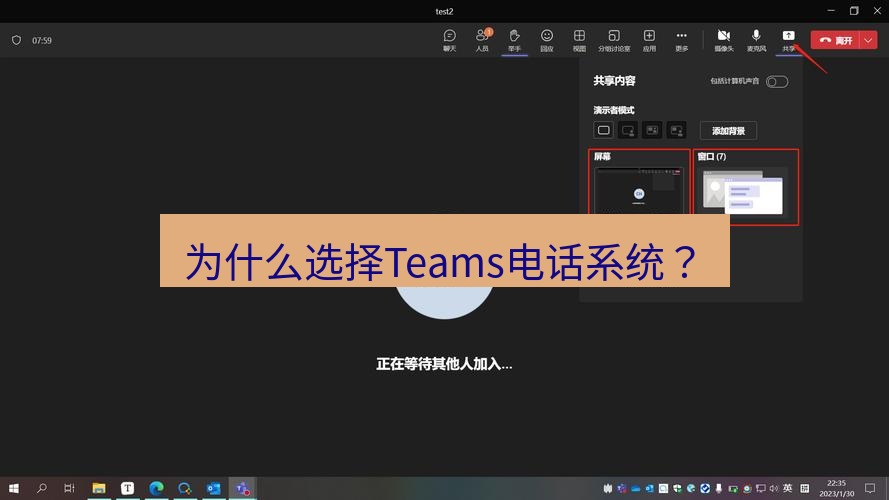Viewport: 889px width, 500px height.
Task: Select reporter presenter mode
Action: 676,130
